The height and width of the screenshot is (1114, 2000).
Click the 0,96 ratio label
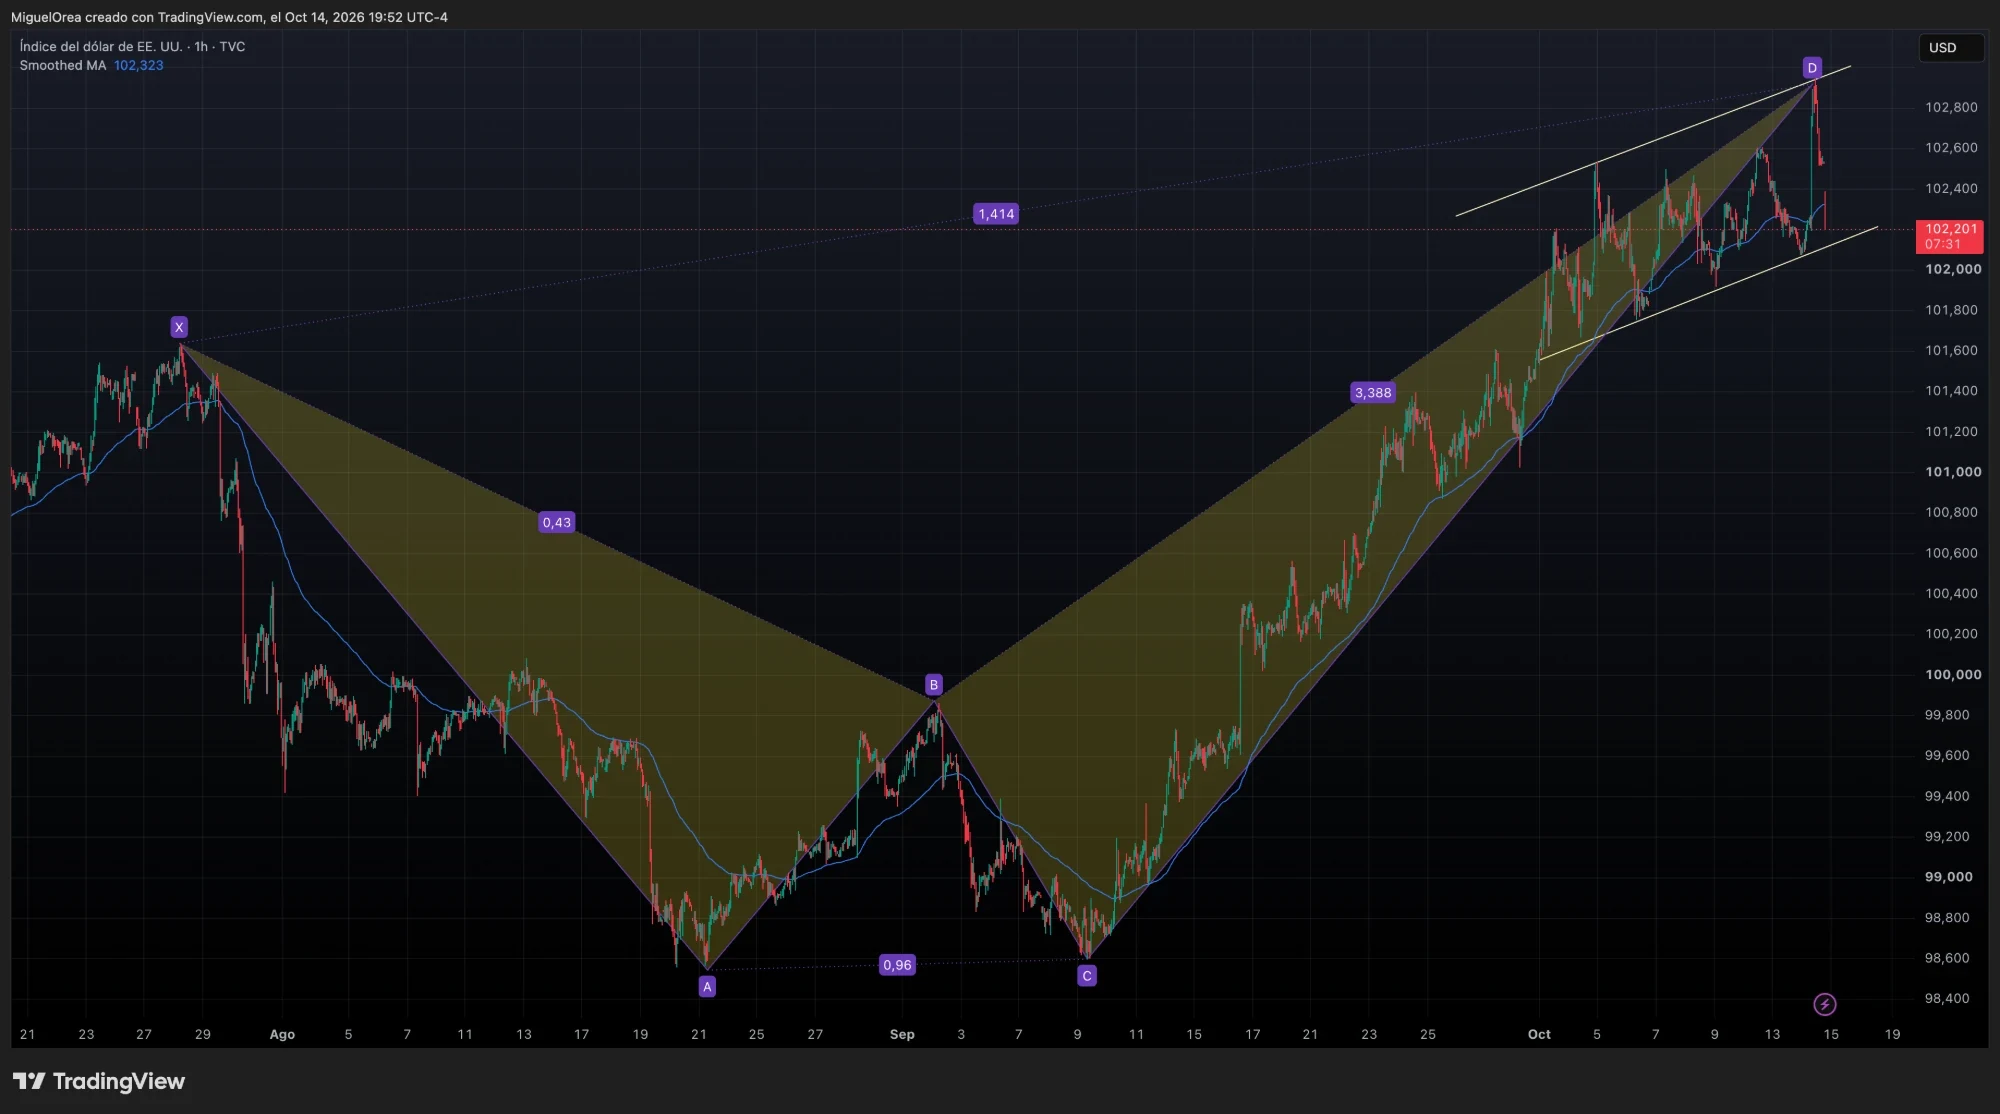coord(897,965)
